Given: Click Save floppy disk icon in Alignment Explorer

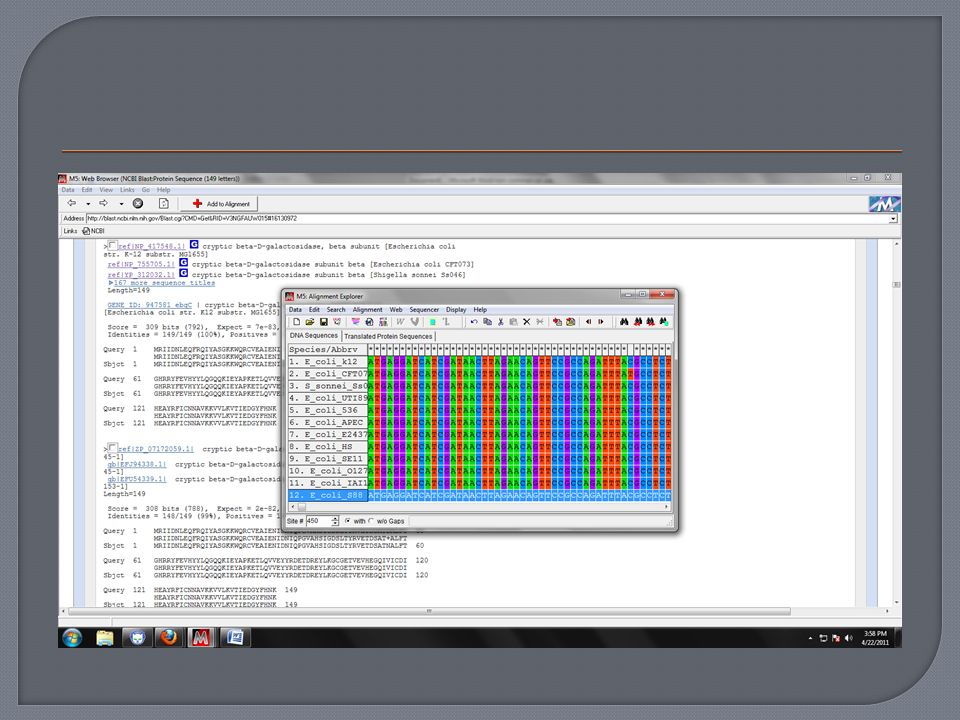Looking at the screenshot, I should (324, 322).
